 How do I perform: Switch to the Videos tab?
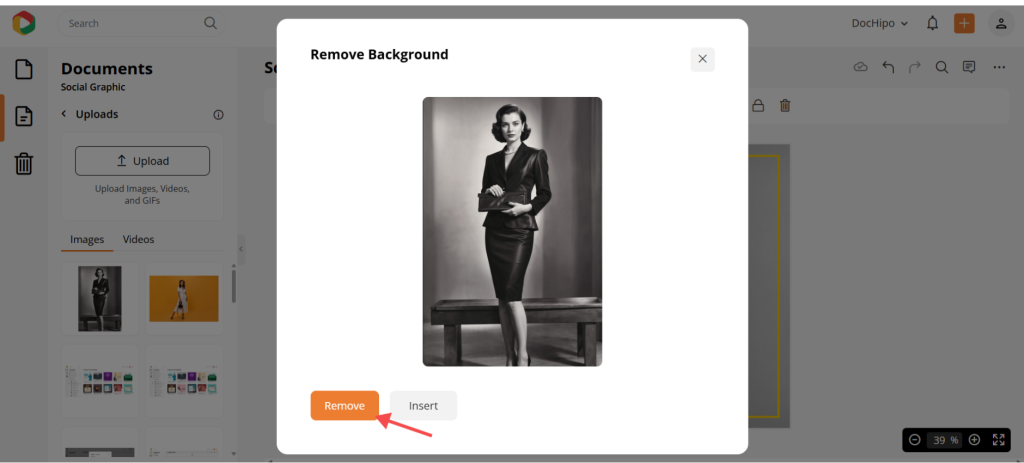click(x=138, y=239)
